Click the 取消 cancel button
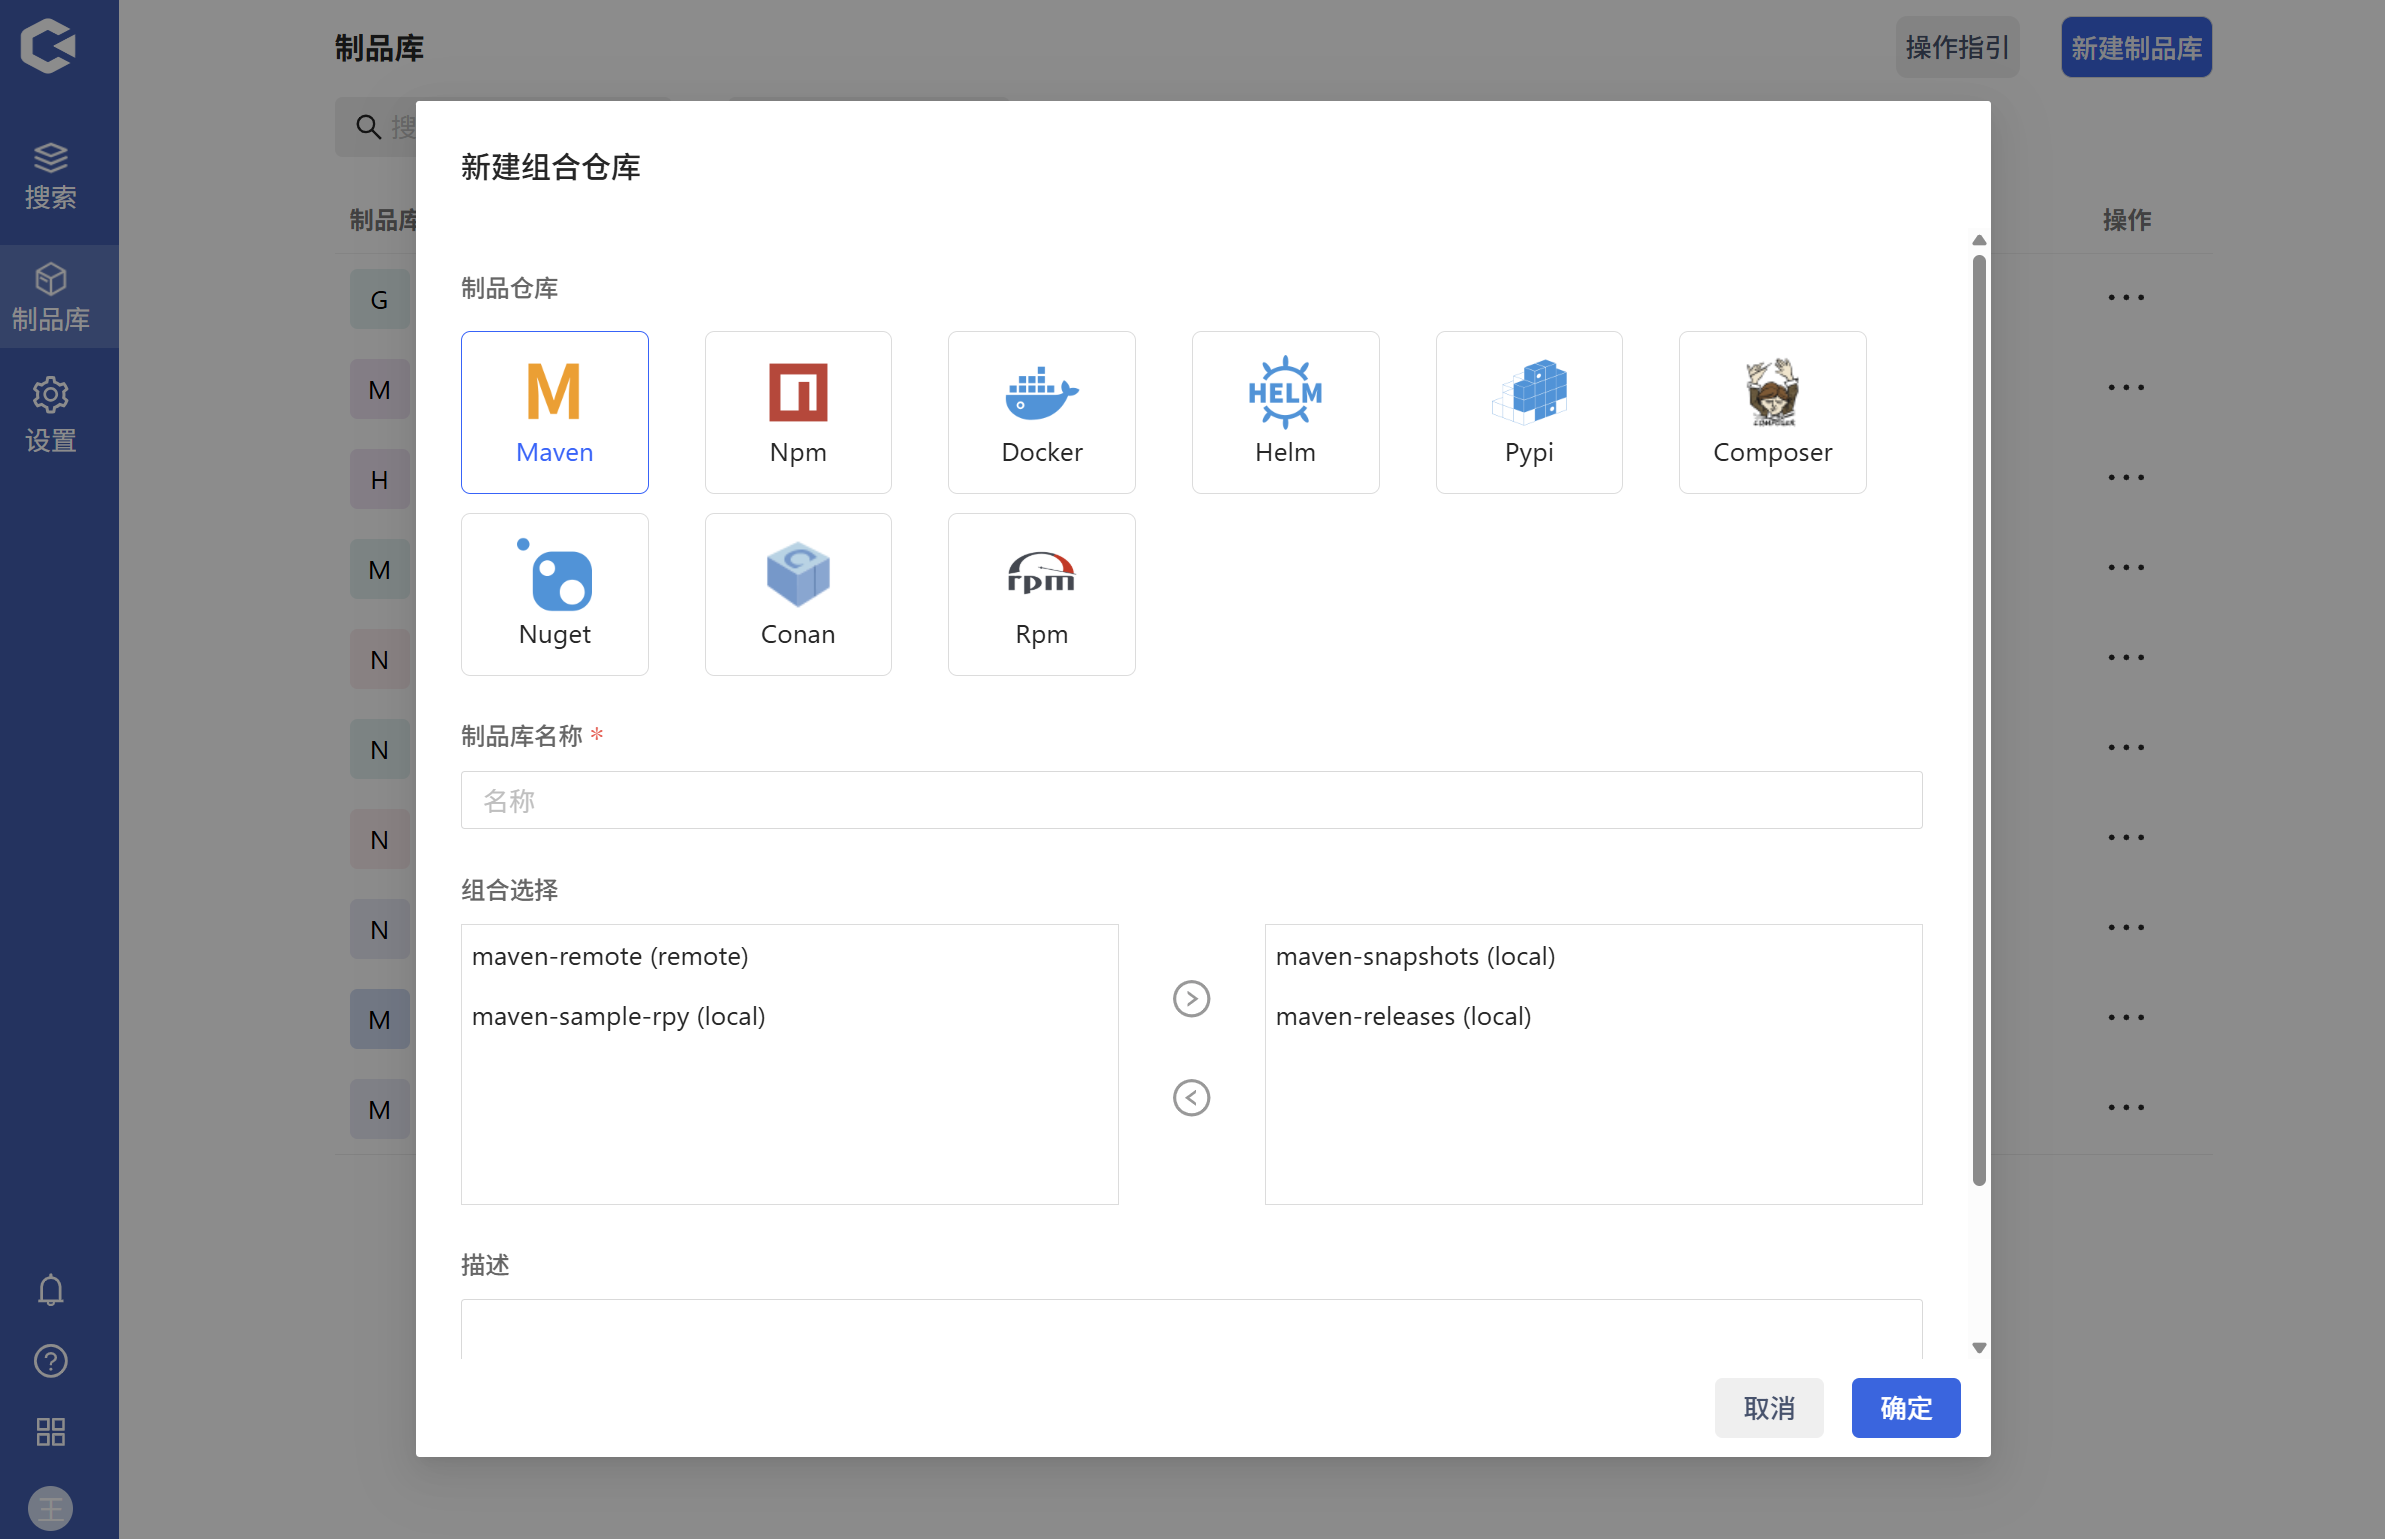The height and width of the screenshot is (1539, 2385). tap(1767, 1407)
